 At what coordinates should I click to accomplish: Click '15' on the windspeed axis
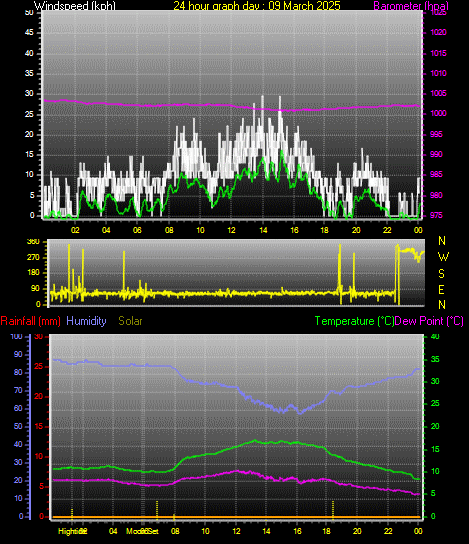[x=29, y=154]
